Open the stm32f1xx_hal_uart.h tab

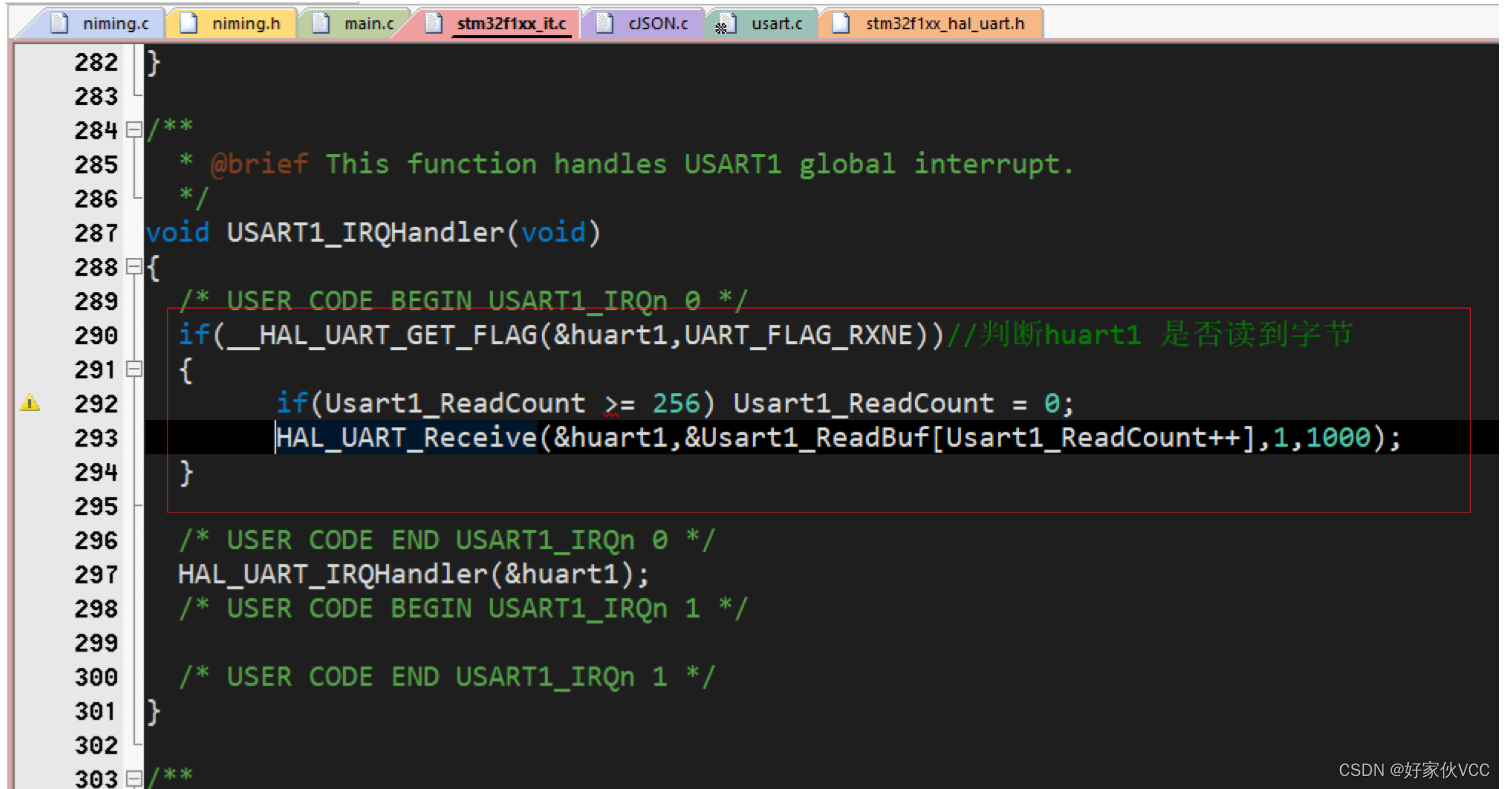(930, 23)
